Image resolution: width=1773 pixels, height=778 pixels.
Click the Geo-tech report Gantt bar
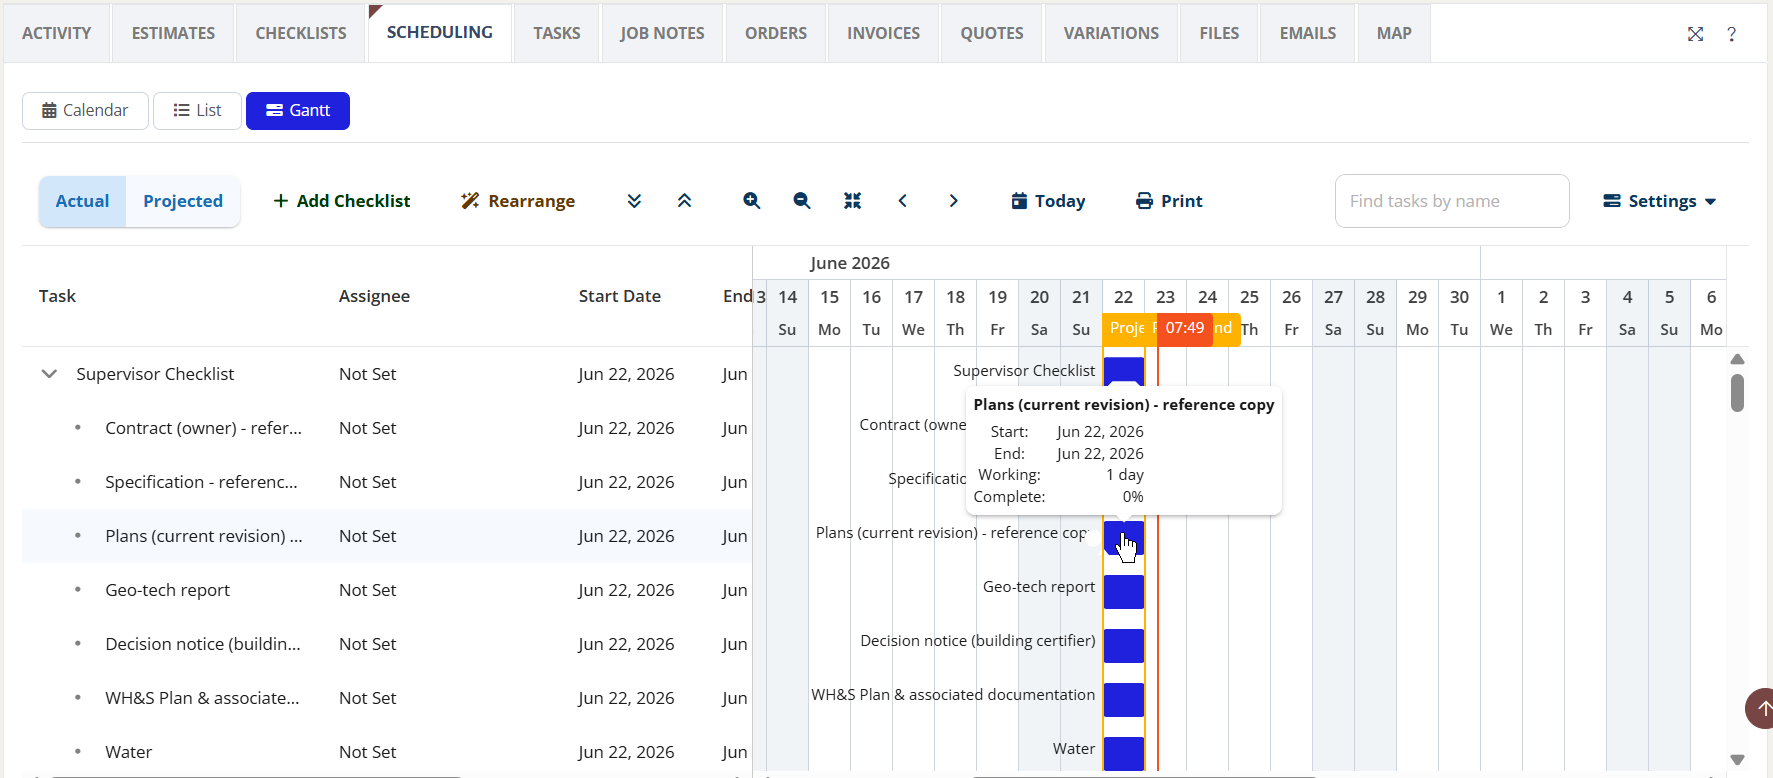coord(1124,592)
